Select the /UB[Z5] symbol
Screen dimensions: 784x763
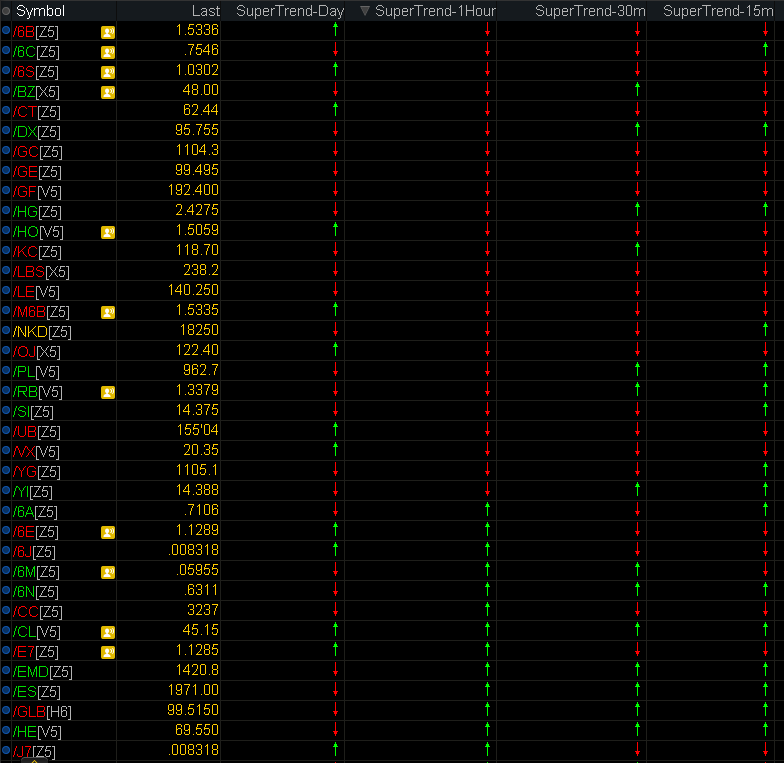tap(36, 432)
